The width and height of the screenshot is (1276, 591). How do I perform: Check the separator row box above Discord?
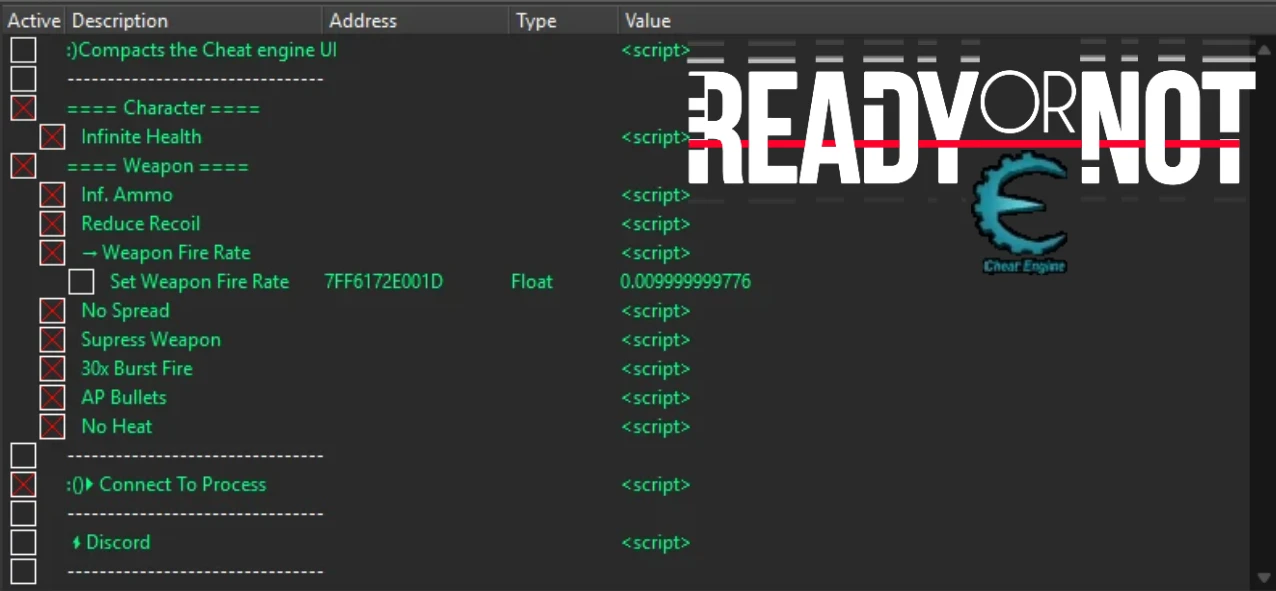[23, 514]
